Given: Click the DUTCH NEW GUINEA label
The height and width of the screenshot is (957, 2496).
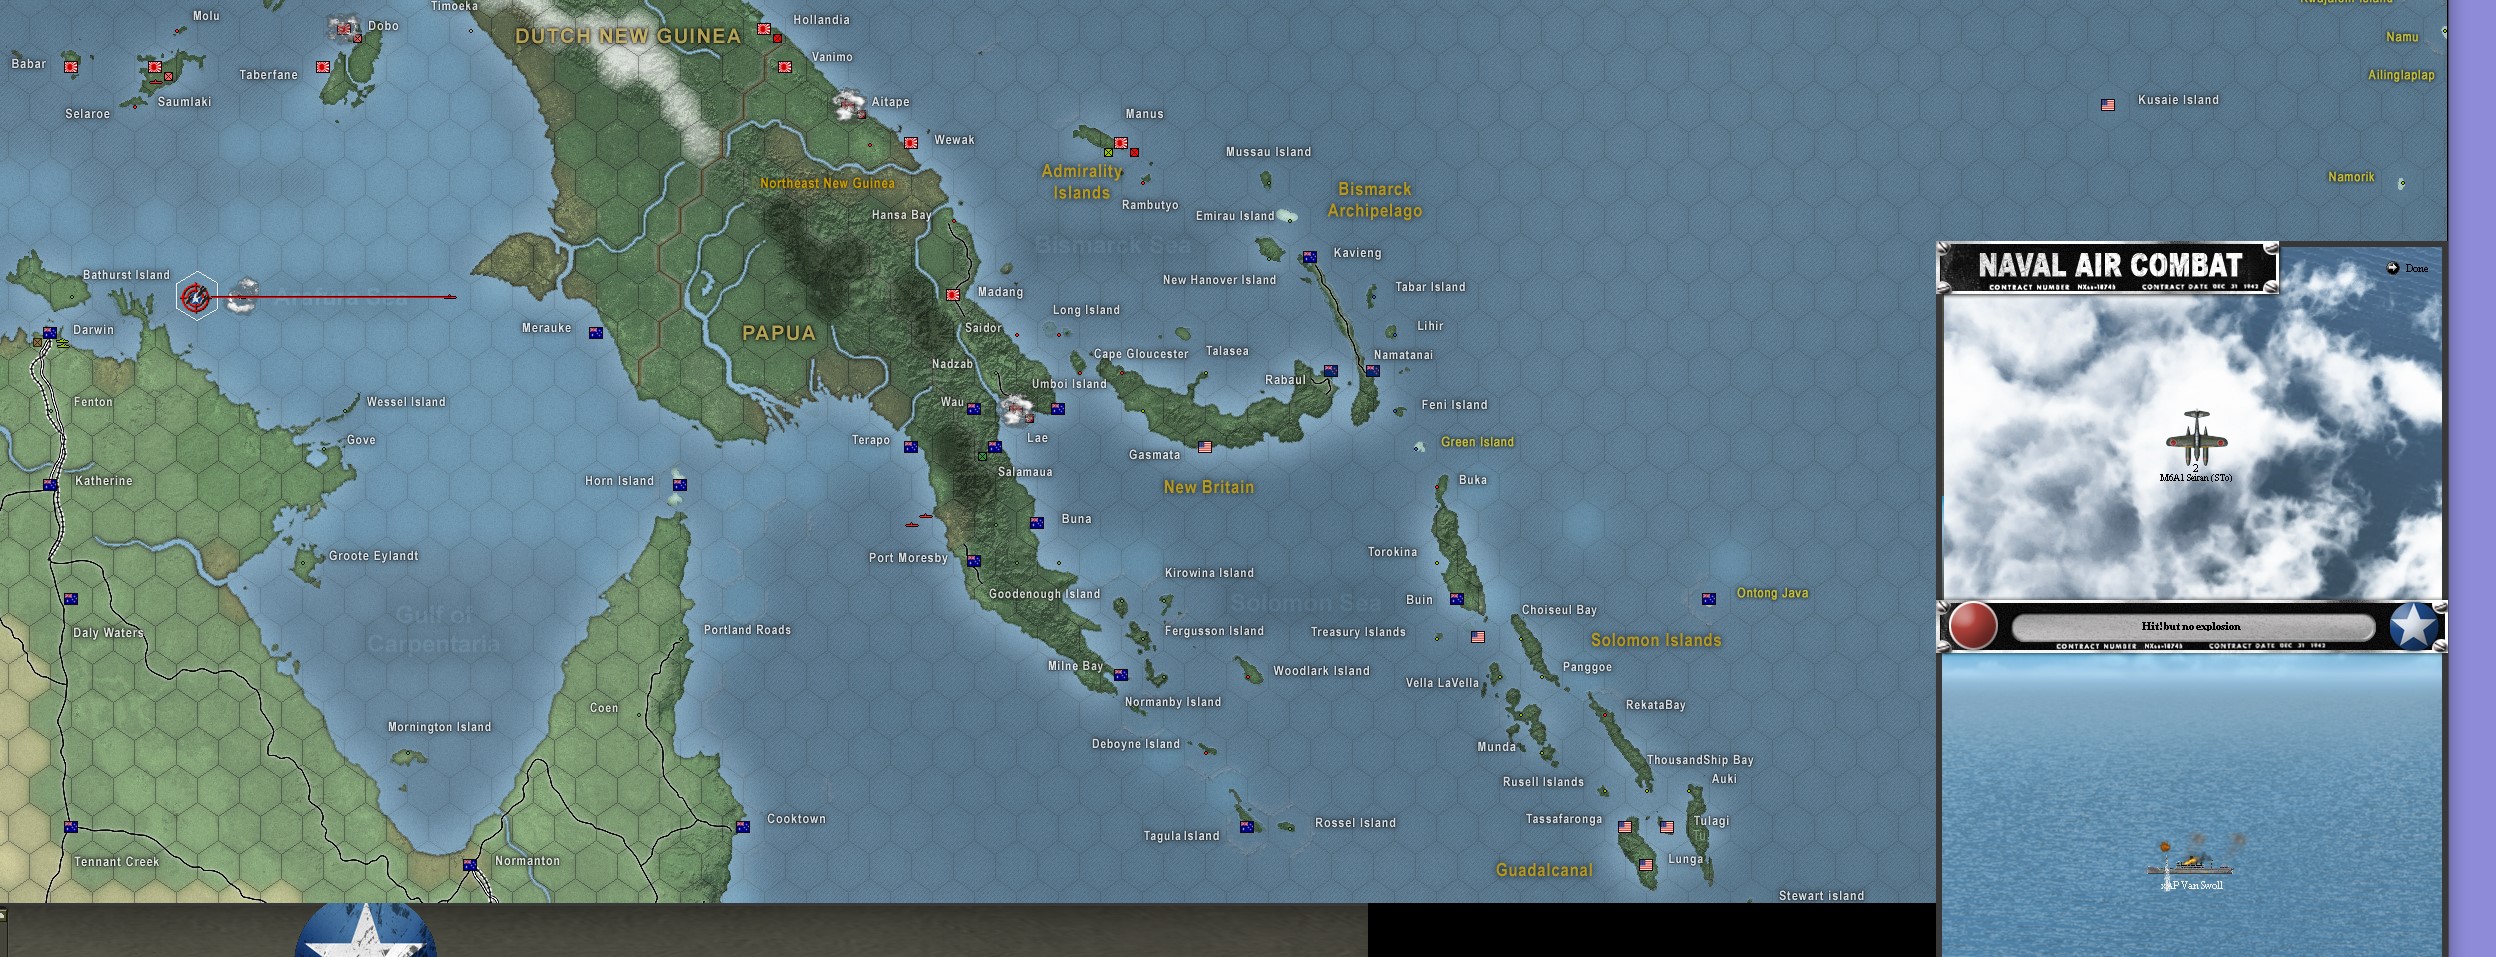Looking at the screenshot, I should click(x=628, y=36).
